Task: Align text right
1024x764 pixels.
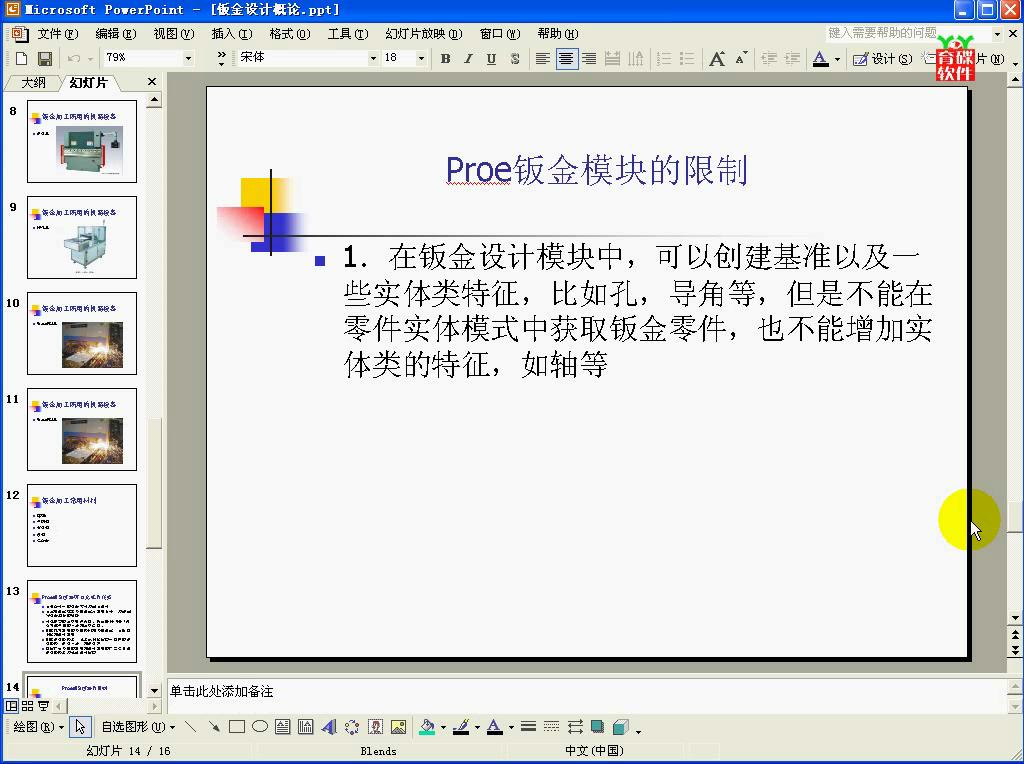Action: coord(589,59)
